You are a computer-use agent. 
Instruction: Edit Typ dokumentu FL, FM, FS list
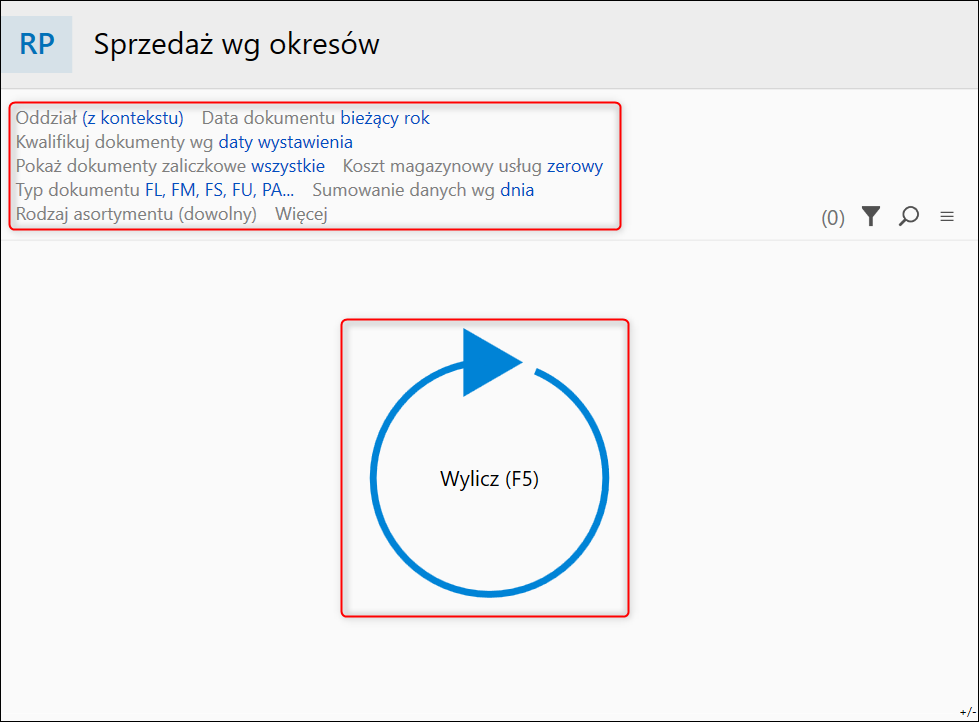pos(219,190)
